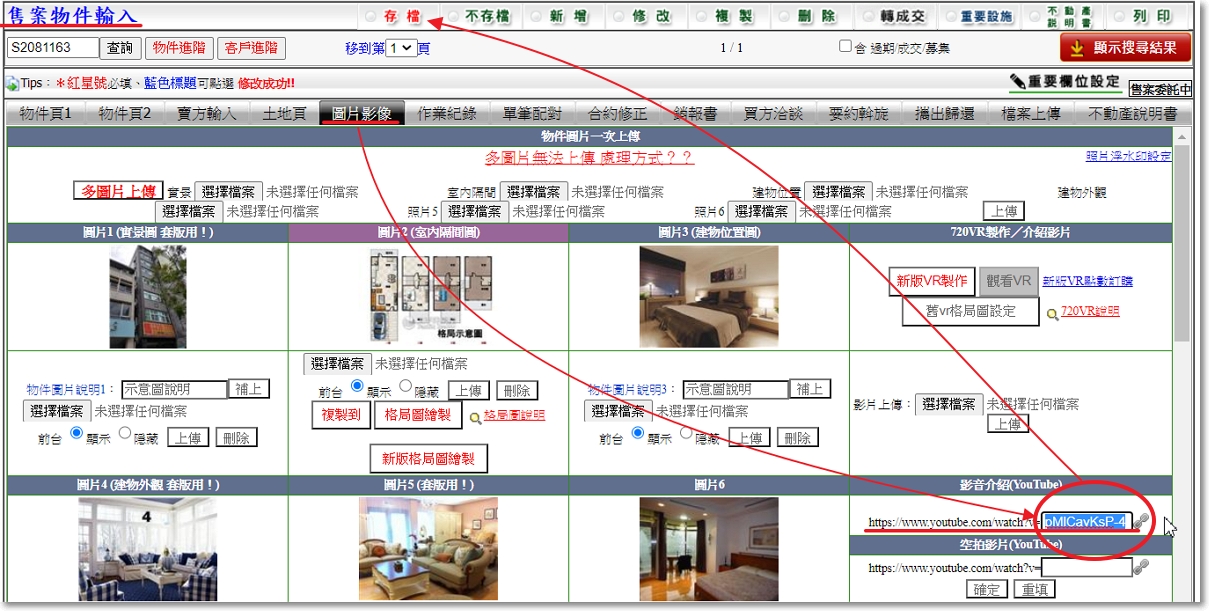Click the 物件圖片說明1 text input field
Viewport: 1209px width, 611px height.
(174, 389)
